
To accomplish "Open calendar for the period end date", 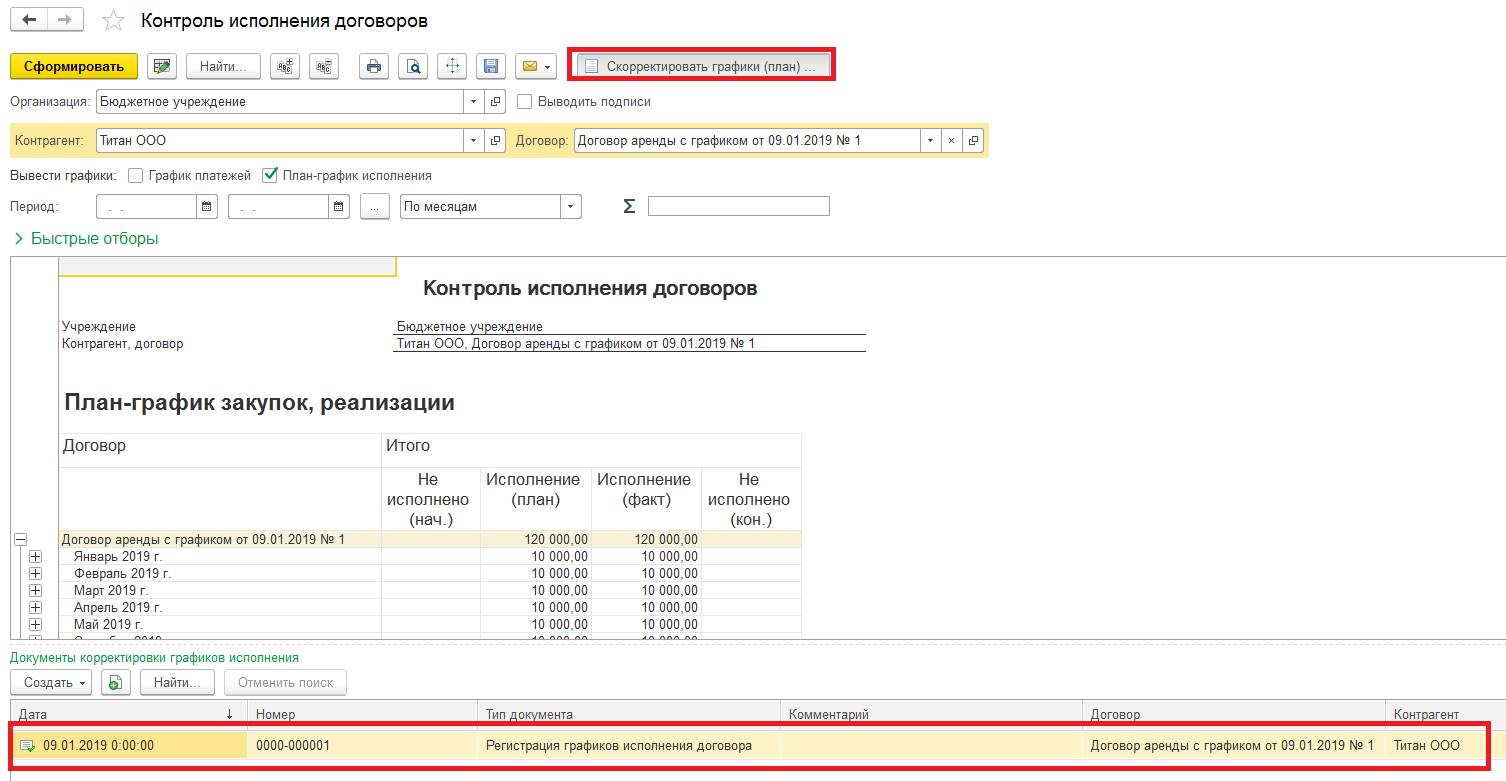I will pos(340,207).
